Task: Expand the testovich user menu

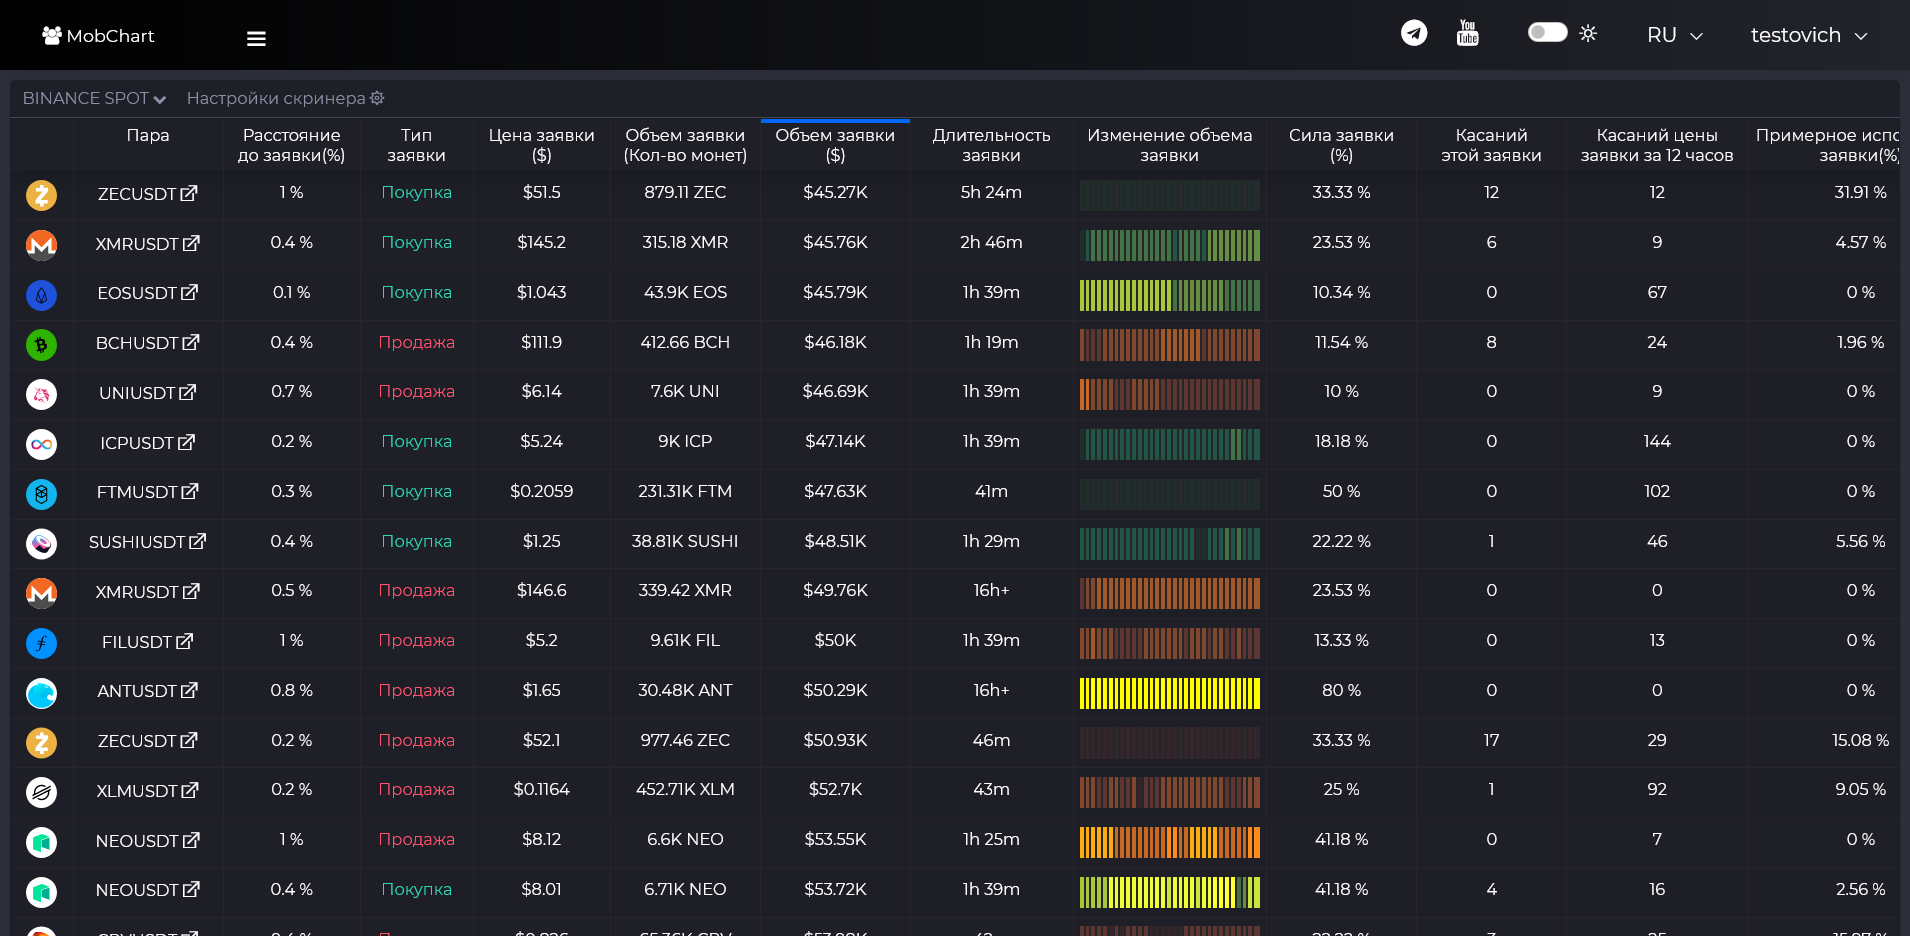Action: (1809, 35)
